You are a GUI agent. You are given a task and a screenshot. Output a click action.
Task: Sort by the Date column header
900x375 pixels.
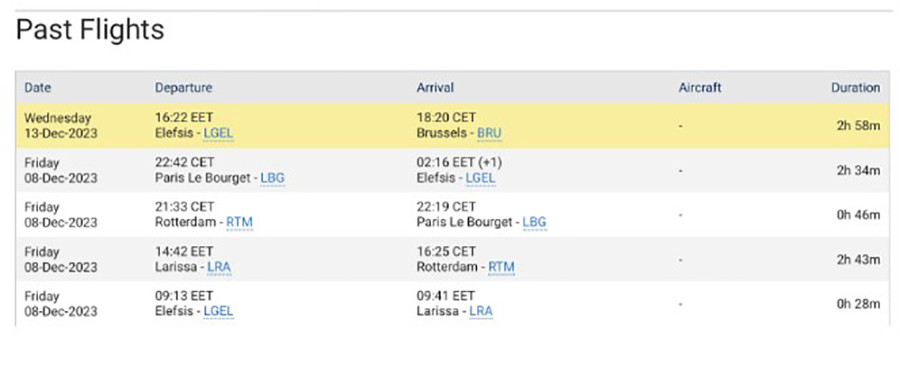point(37,88)
